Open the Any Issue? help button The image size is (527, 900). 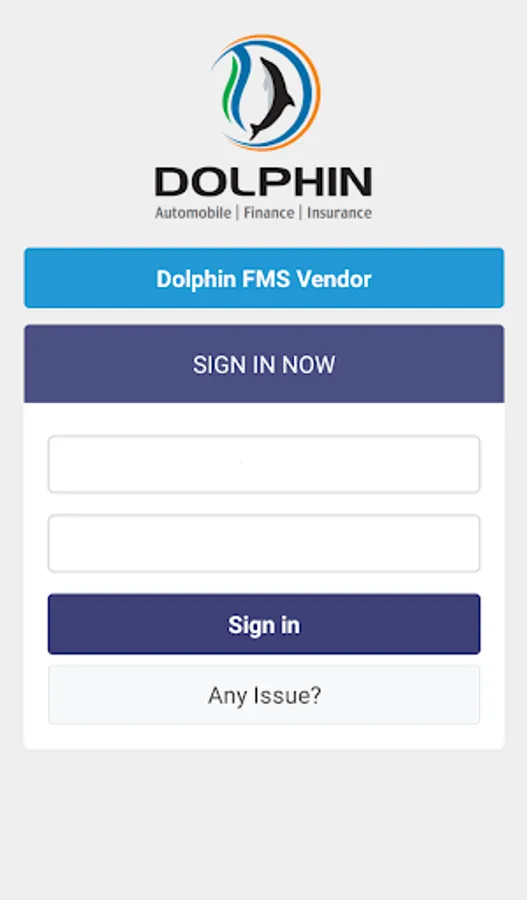click(264, 695)
